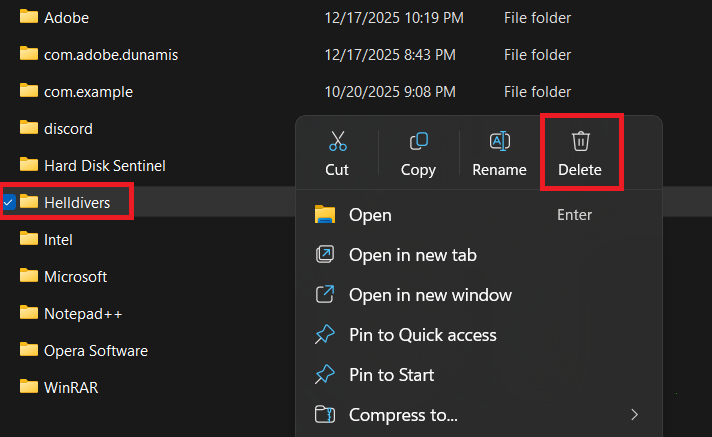Image resolution: width=712 pixels, height=437 pixels.
Task: Click the WinRAR folder icon
Action: 28,387
